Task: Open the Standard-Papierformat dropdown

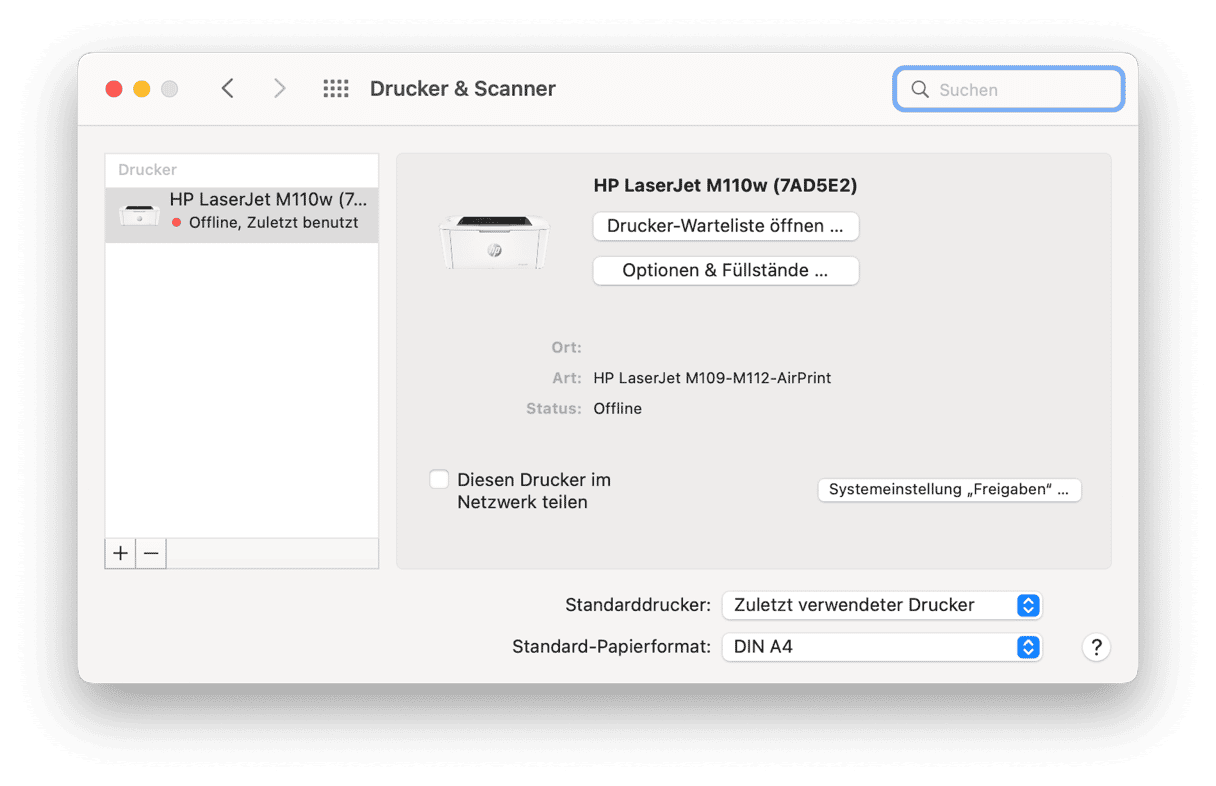Action: tap(882, 647)
